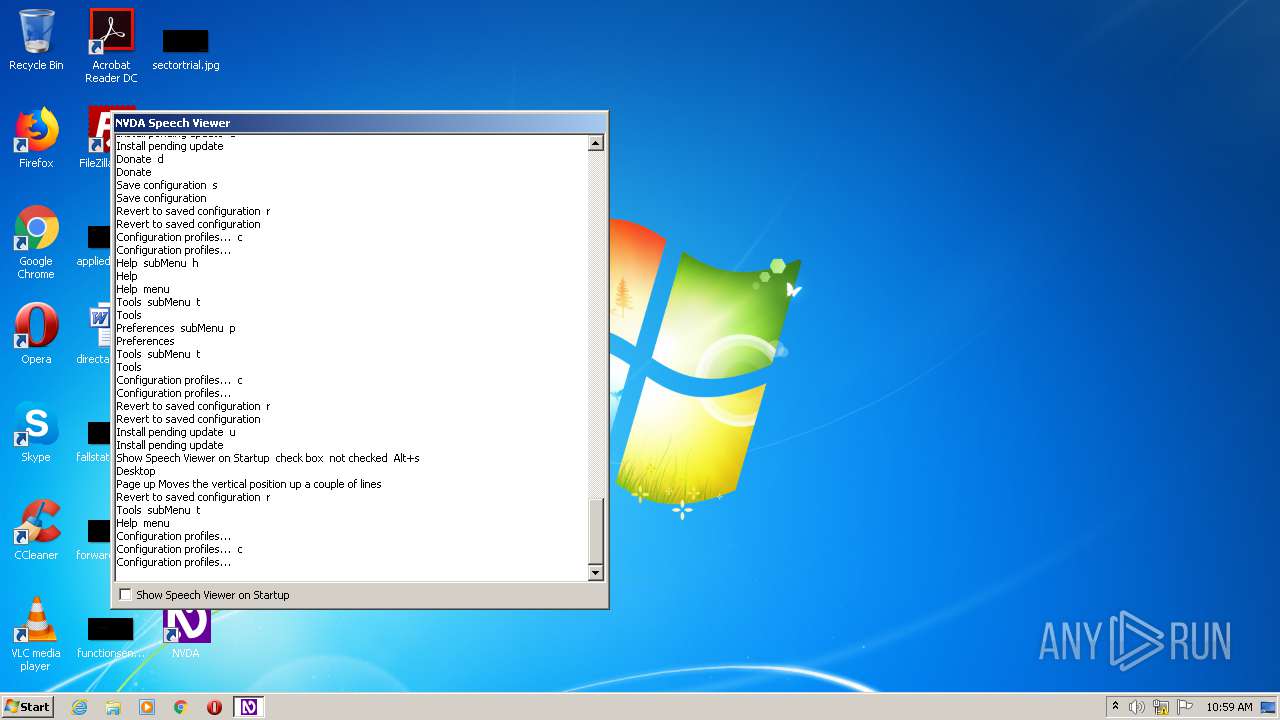The image size is (1280, 720).
Task: Click the 'Save configuration s' line
Action: [x=167, y=185]
